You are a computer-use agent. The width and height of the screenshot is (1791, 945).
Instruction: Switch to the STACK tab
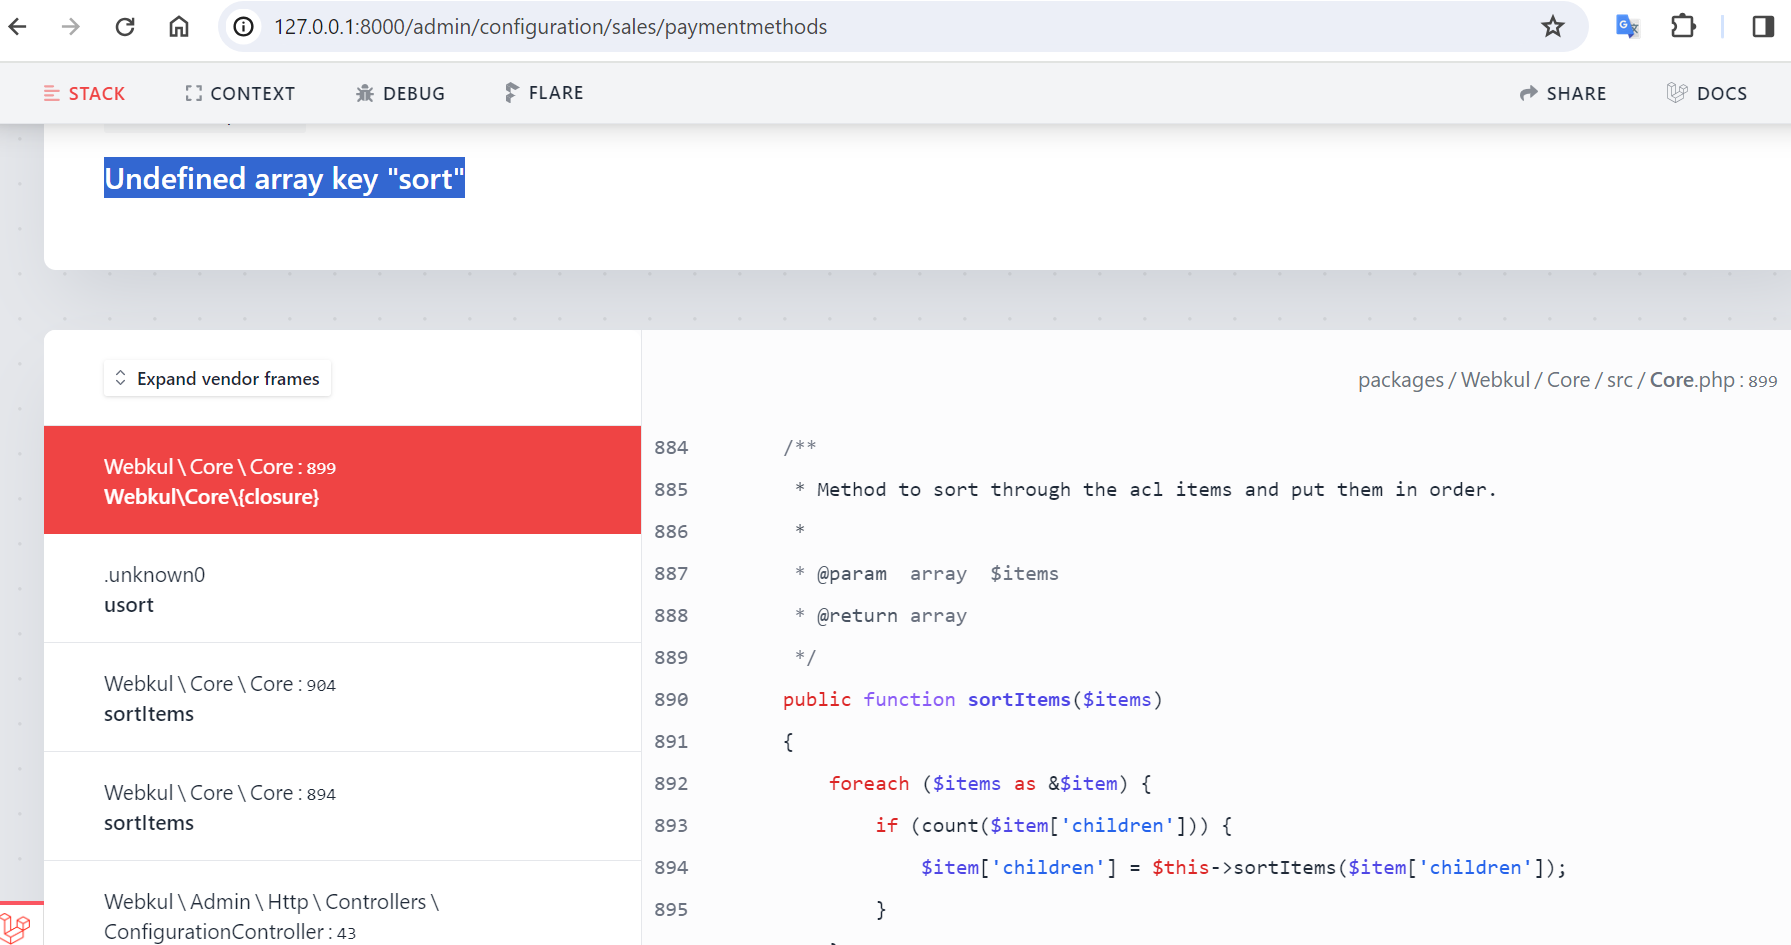point(84,94)
